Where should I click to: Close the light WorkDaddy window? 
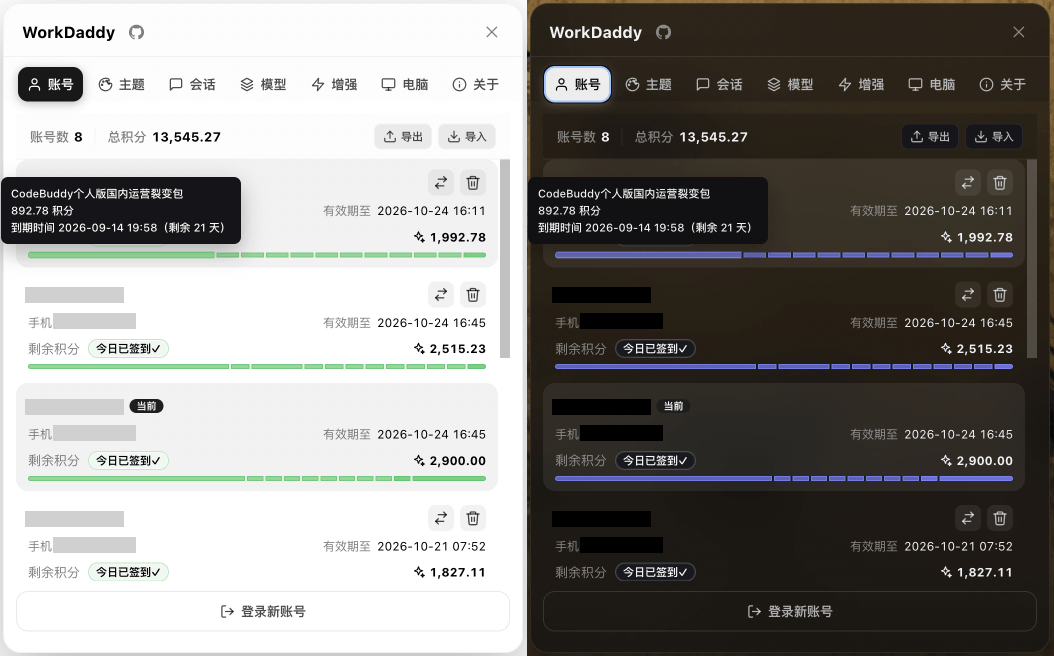tap(492, 32)
